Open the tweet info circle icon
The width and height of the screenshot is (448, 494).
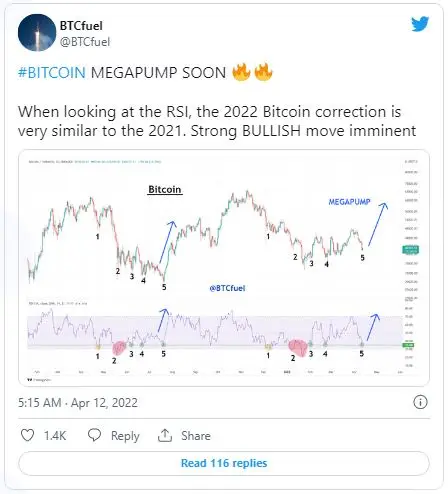coord(420,402)
